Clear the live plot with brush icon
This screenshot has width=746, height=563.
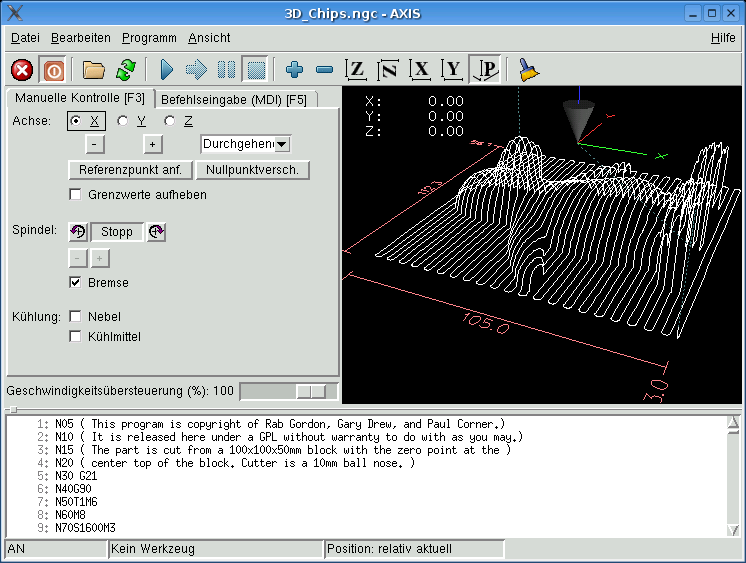tap(528, 70)
